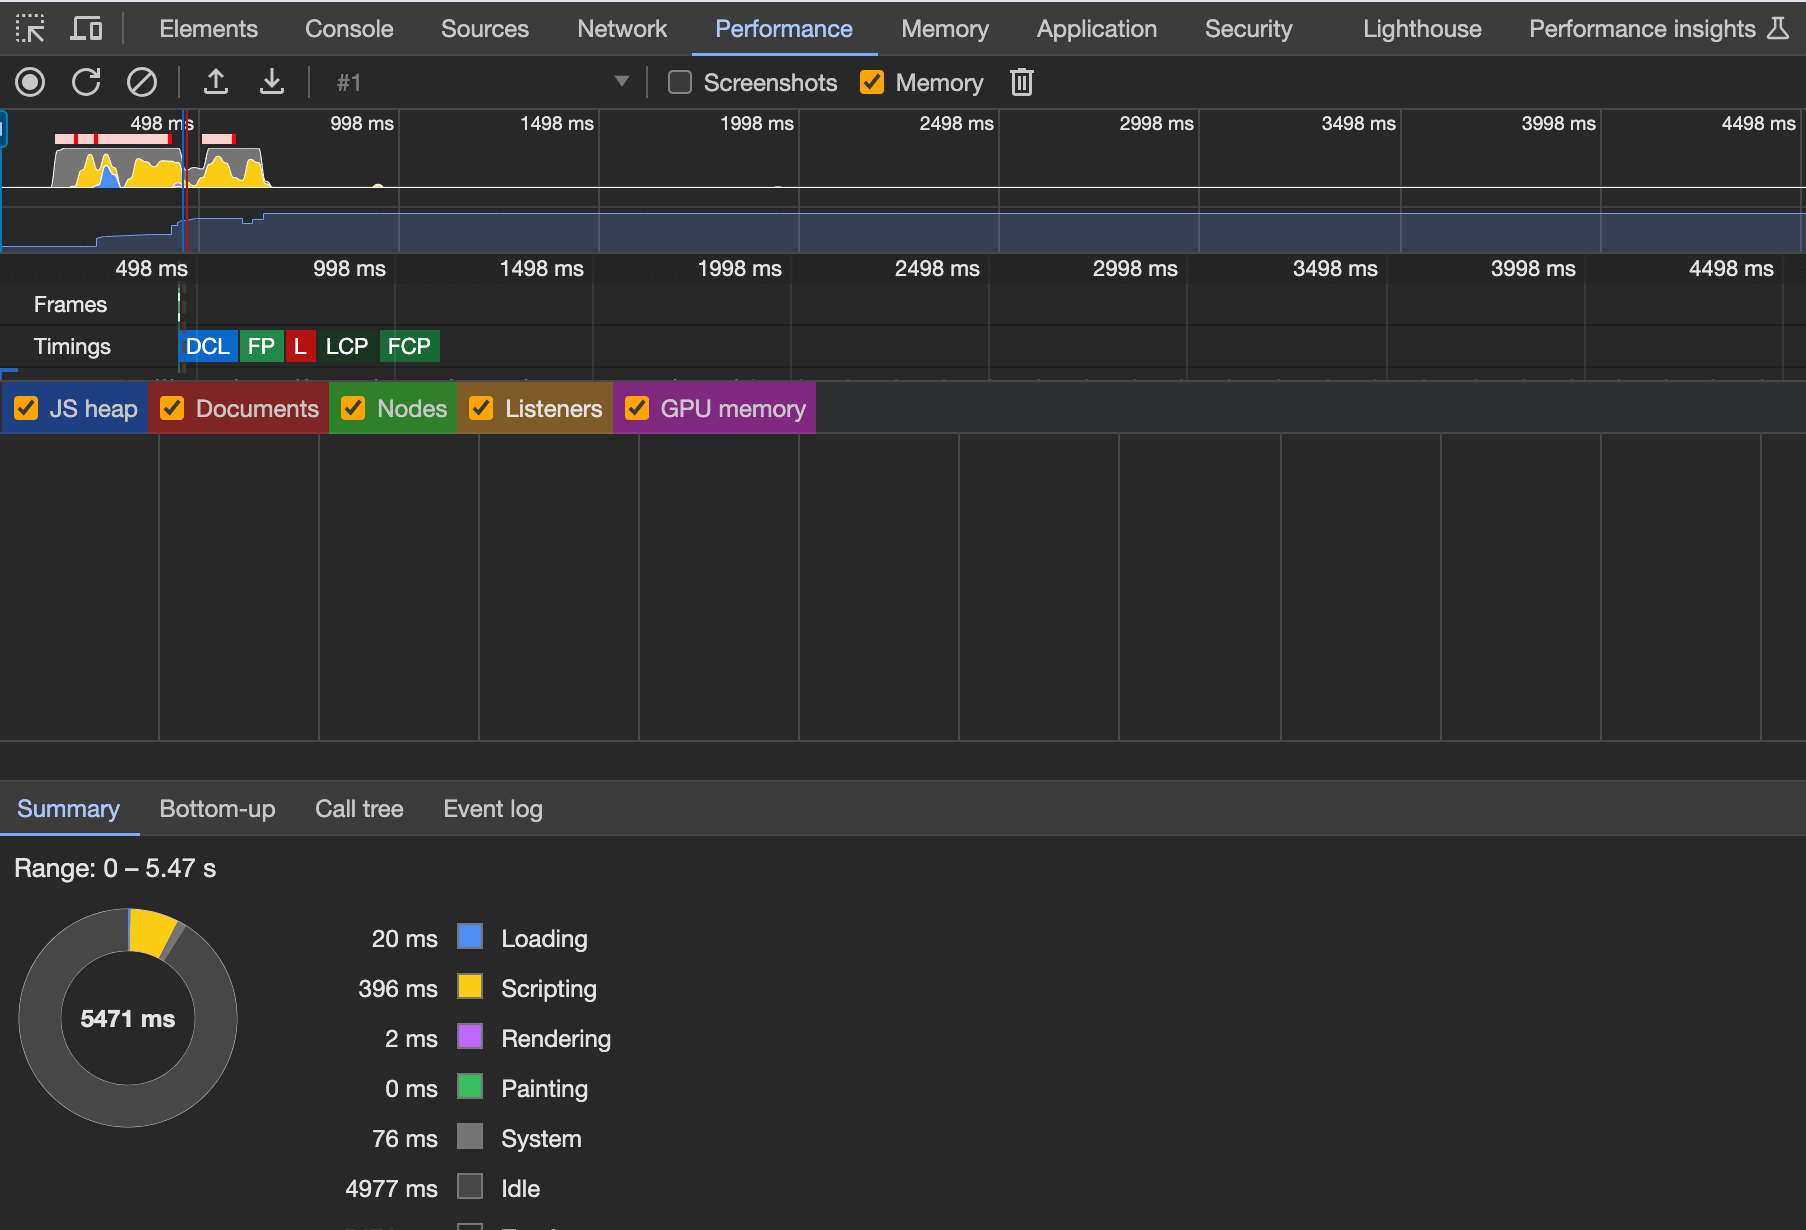Click the LCP timing marker
The width and height of the screenshot is (1806, 1230).
click(347, 346)
